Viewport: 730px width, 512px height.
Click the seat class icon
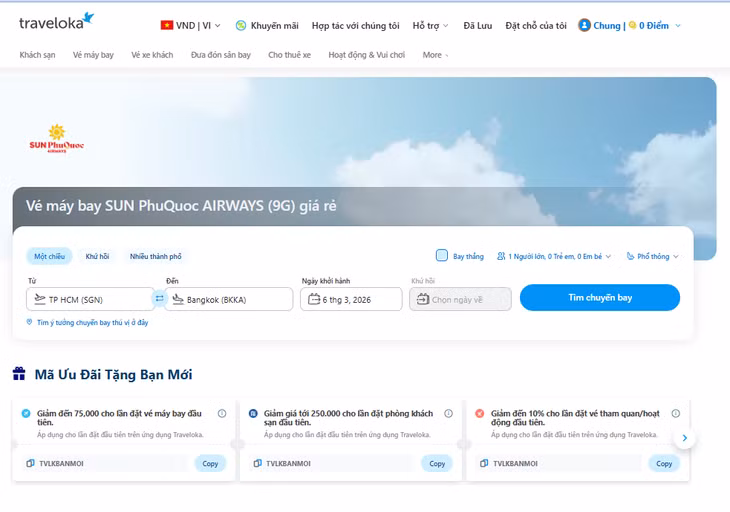[630, 256]
